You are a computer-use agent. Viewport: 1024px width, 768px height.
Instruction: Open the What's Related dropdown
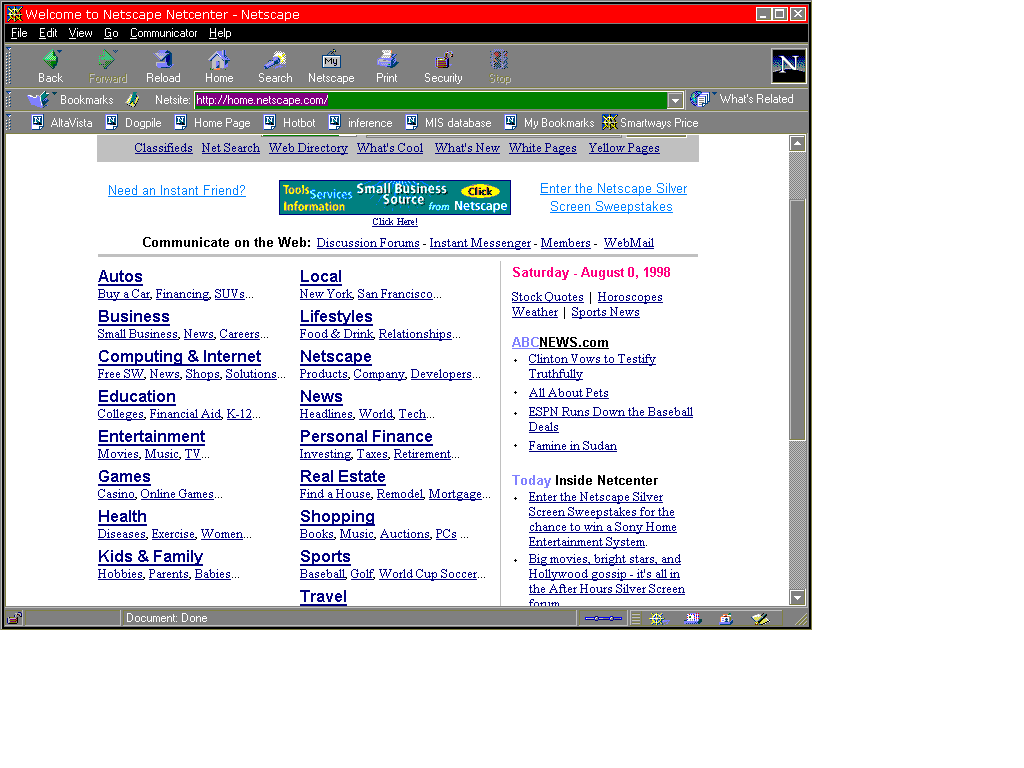point(745,99)
